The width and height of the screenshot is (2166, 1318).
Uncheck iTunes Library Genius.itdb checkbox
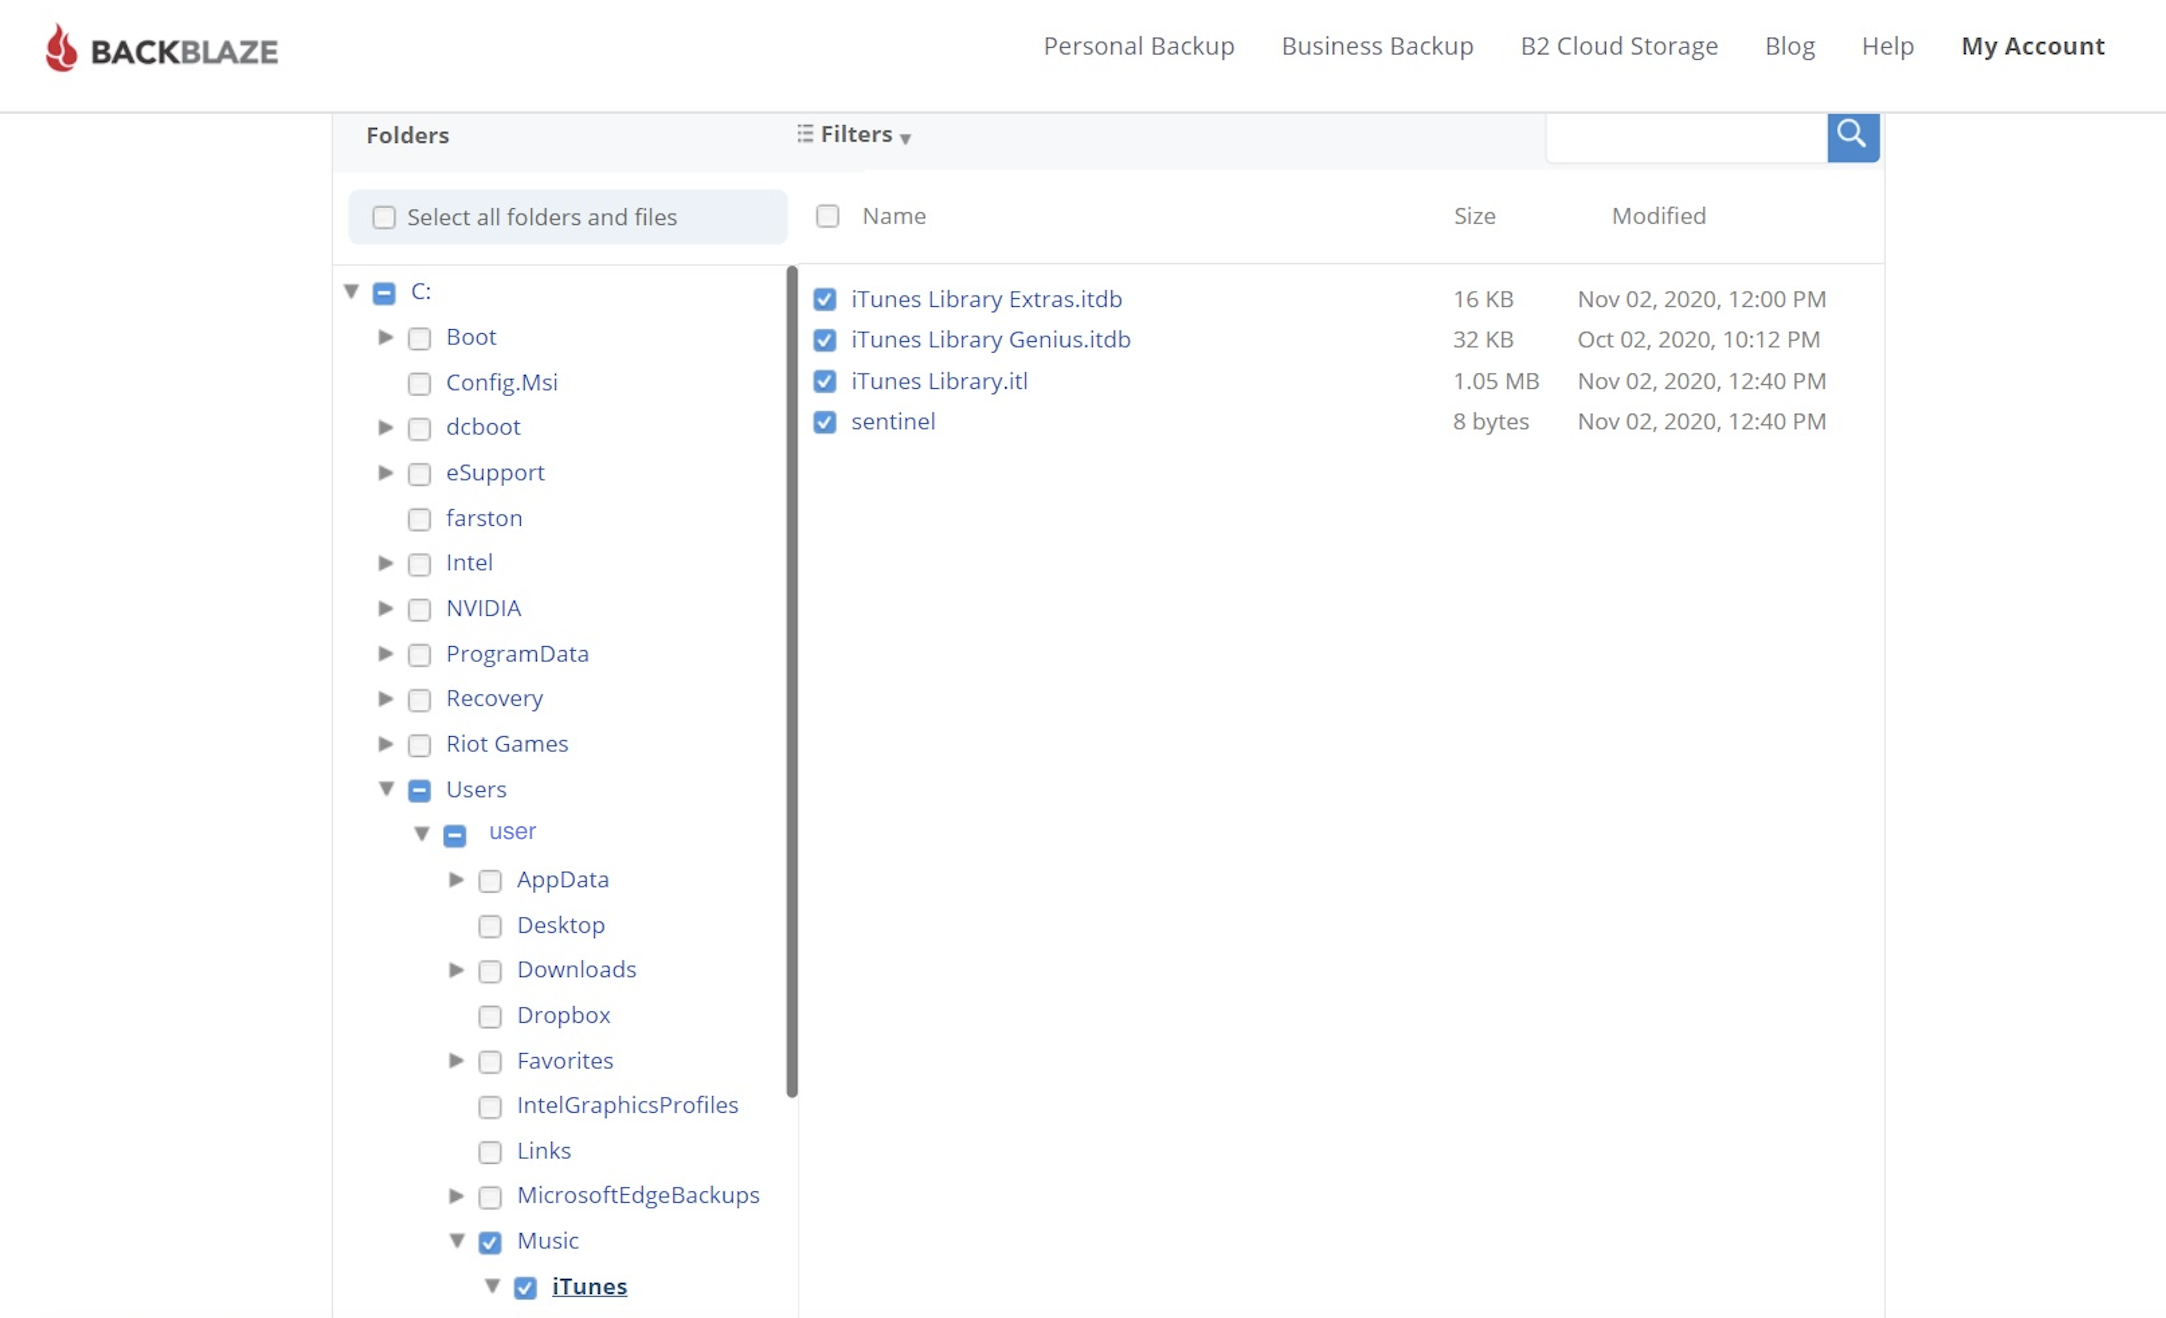point(825,340)
